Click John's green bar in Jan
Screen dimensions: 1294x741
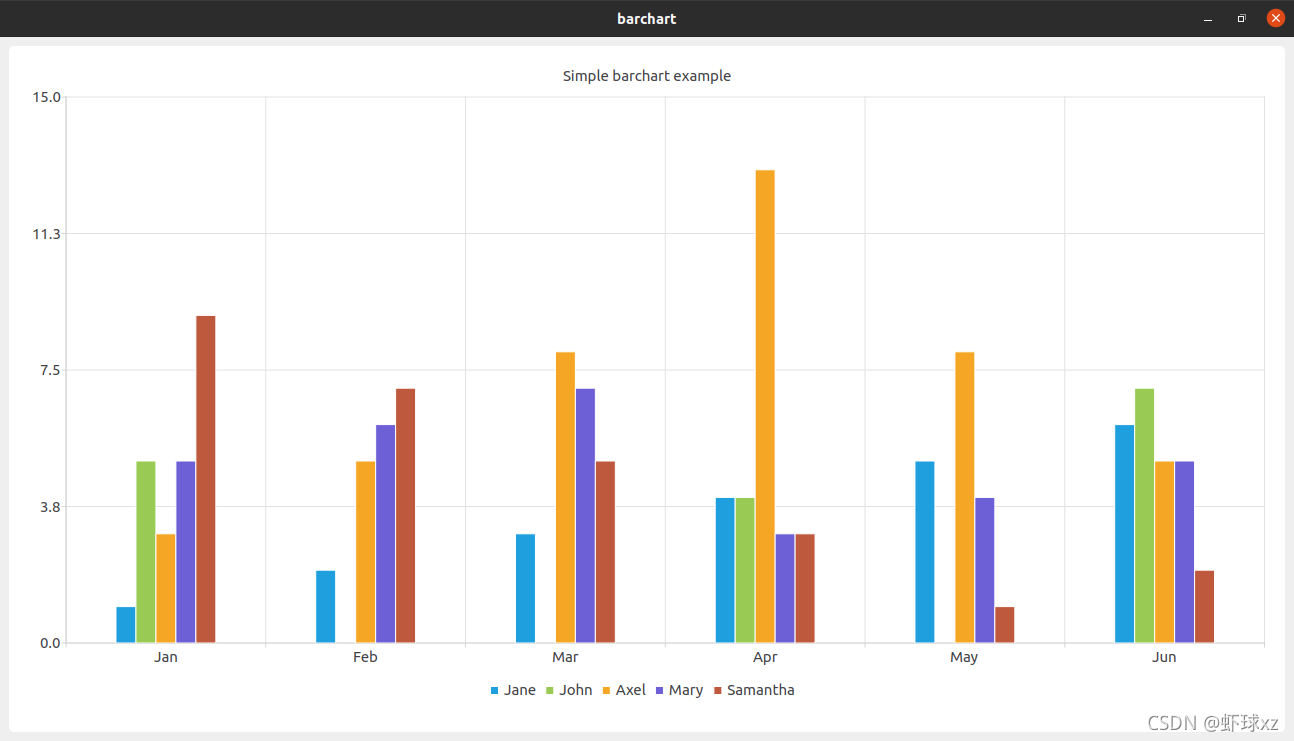146,552
